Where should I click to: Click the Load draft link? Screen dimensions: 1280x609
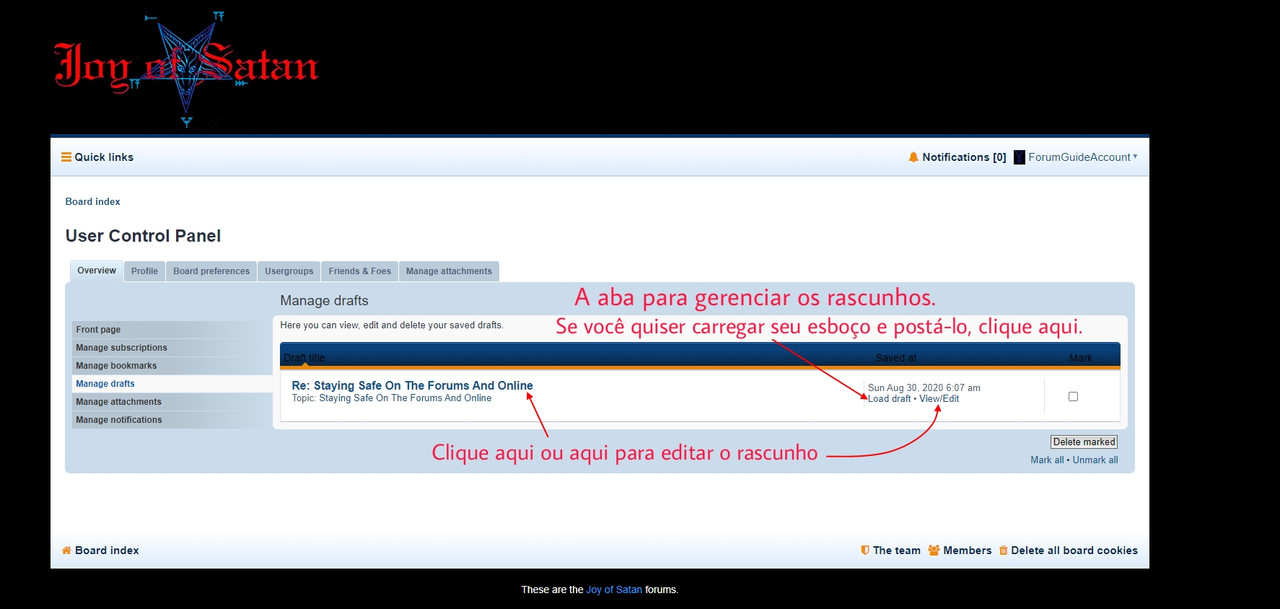(889, 399)
